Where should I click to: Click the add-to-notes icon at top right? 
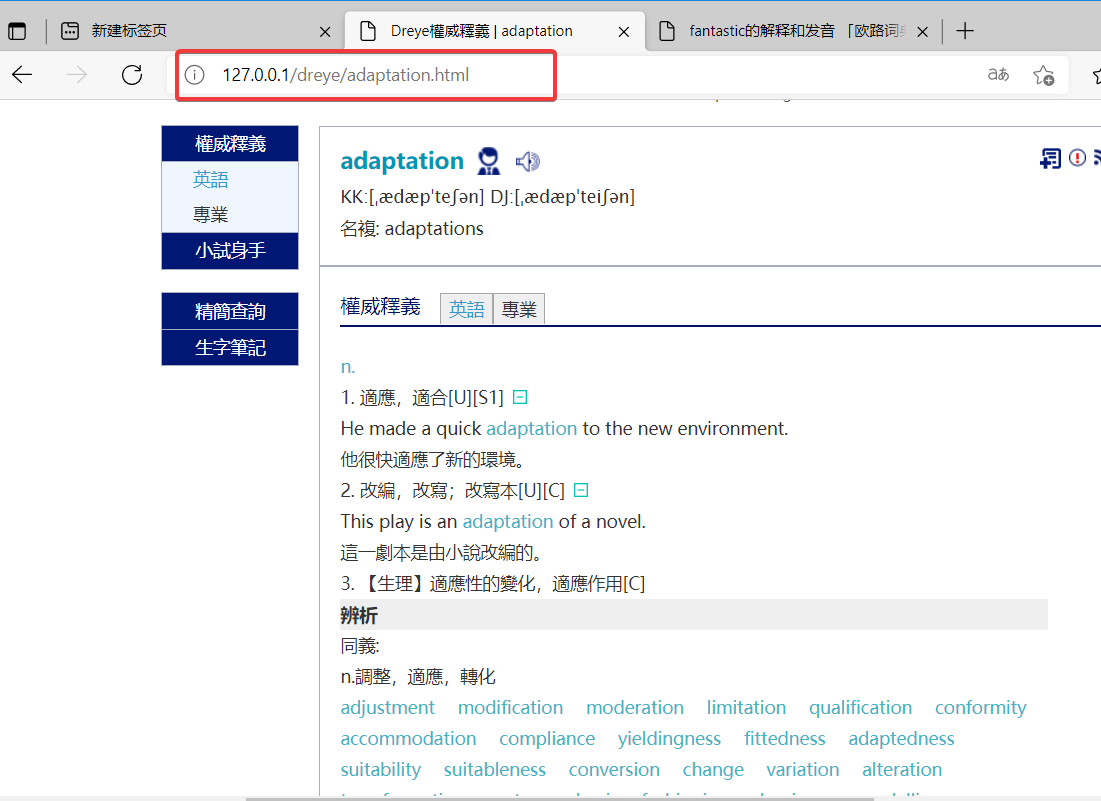click(x=1050, y=159)
